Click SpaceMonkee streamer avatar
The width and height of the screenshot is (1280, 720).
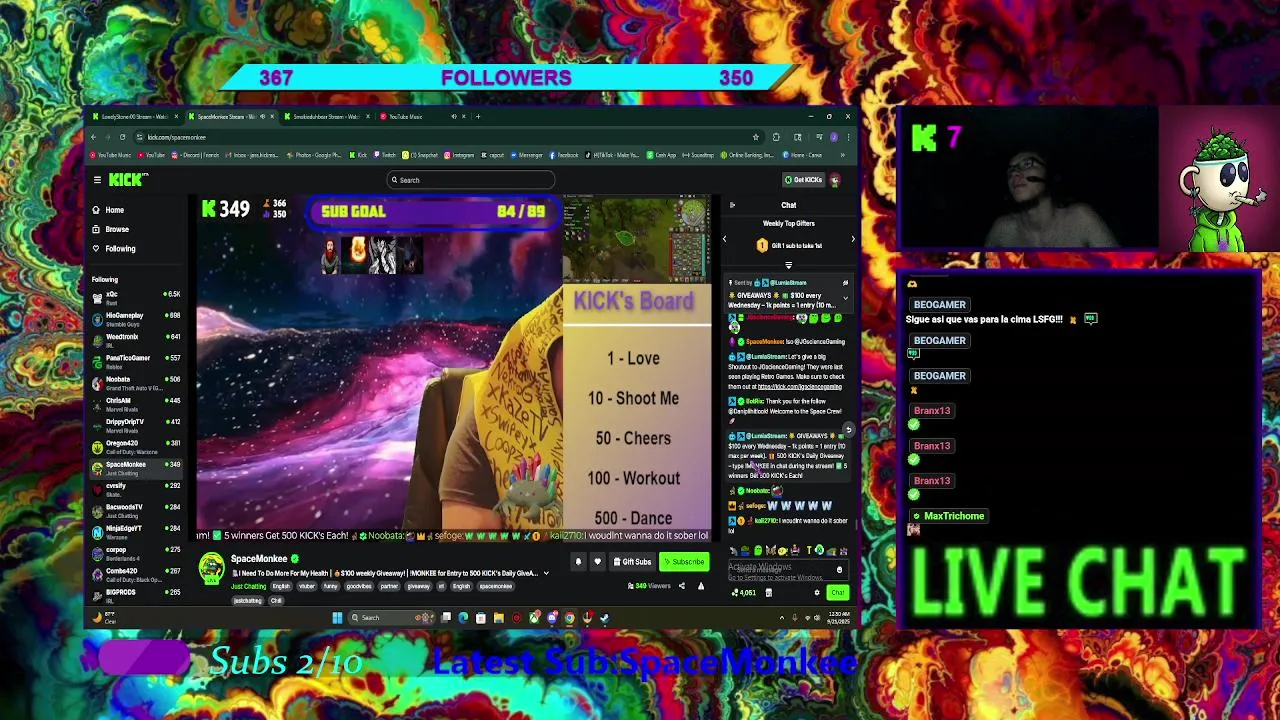point(212,568)
